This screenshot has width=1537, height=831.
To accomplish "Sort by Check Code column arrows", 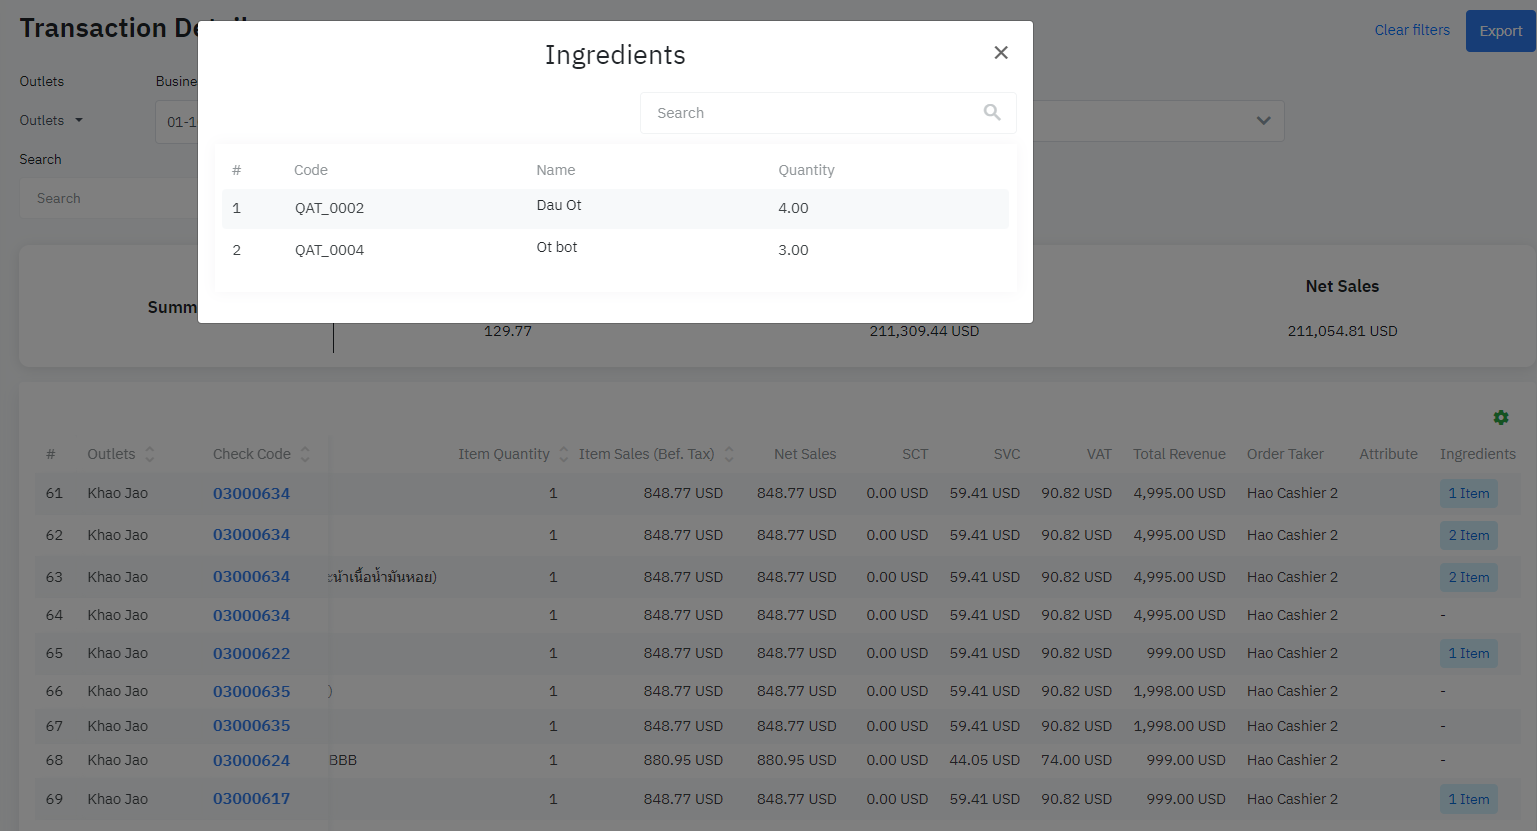I will [305, 454].
